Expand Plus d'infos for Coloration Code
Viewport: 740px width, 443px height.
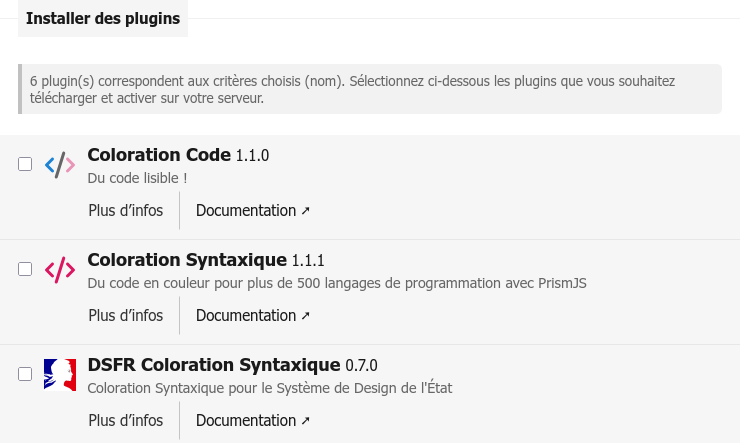click(125, 211)
